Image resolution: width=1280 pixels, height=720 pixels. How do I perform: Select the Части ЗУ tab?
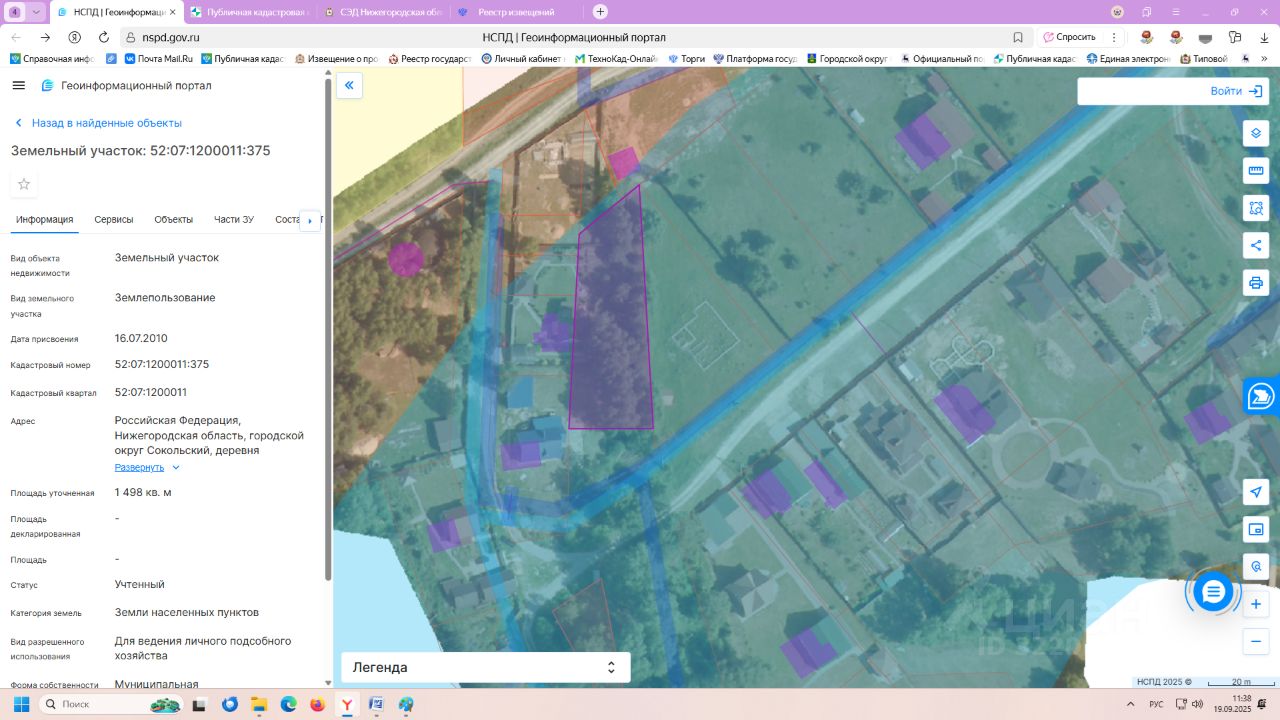coord(234,220)
